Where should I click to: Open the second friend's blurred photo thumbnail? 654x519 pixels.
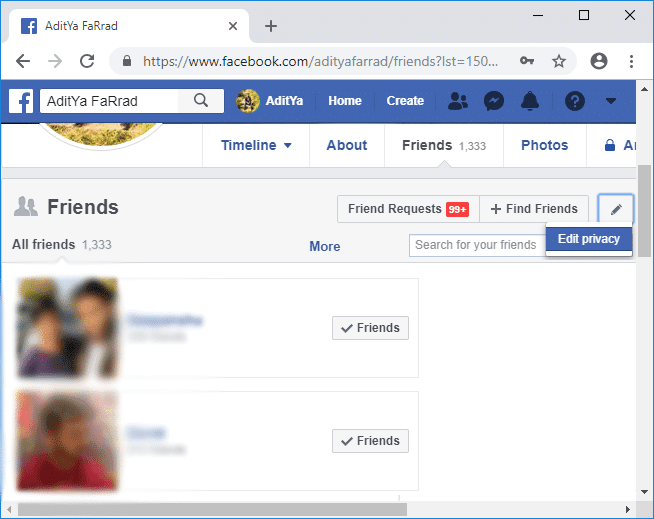[x=67, y=441]
